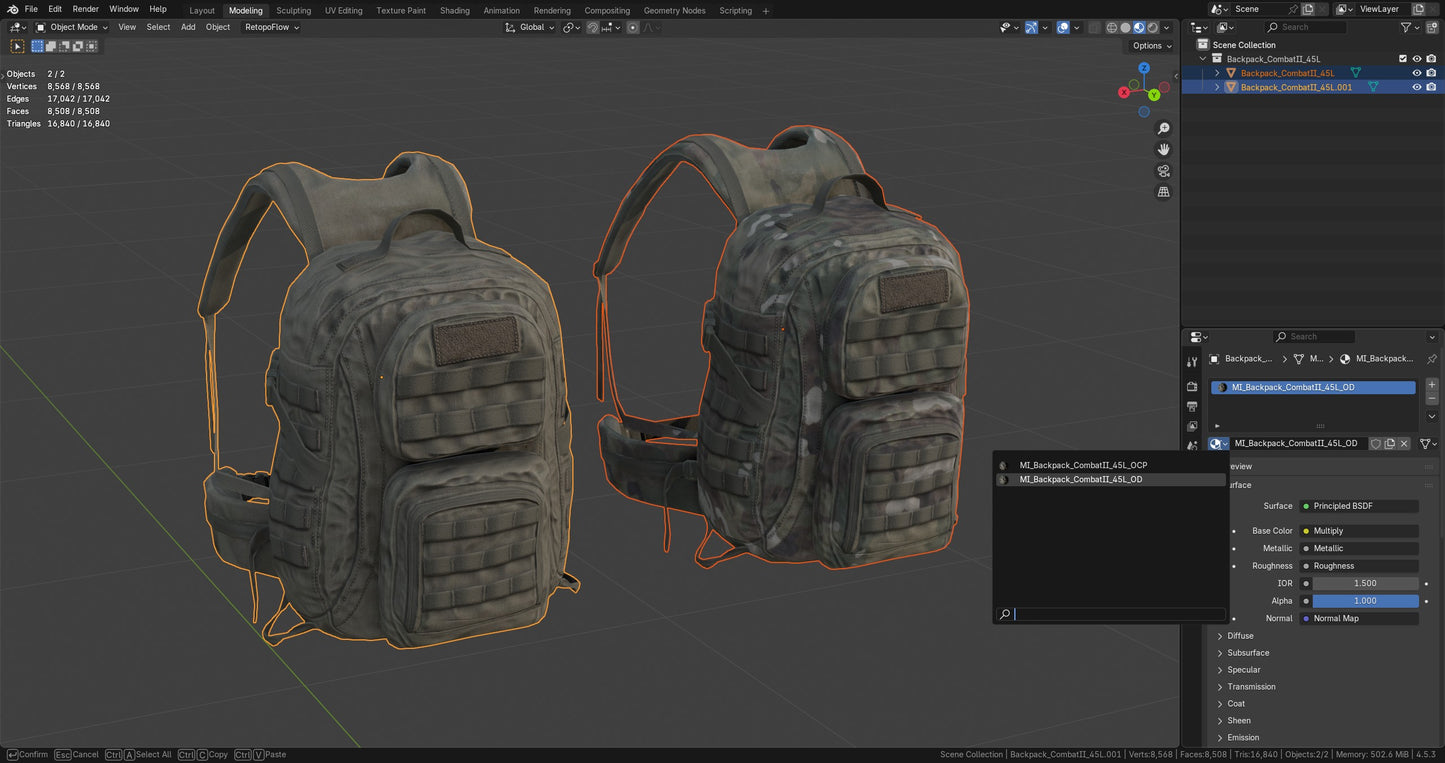The height and width of the screenshot is (763, 1445).
Task: Open the Options dropdown in the viewport
Action: click(1150, 45)
